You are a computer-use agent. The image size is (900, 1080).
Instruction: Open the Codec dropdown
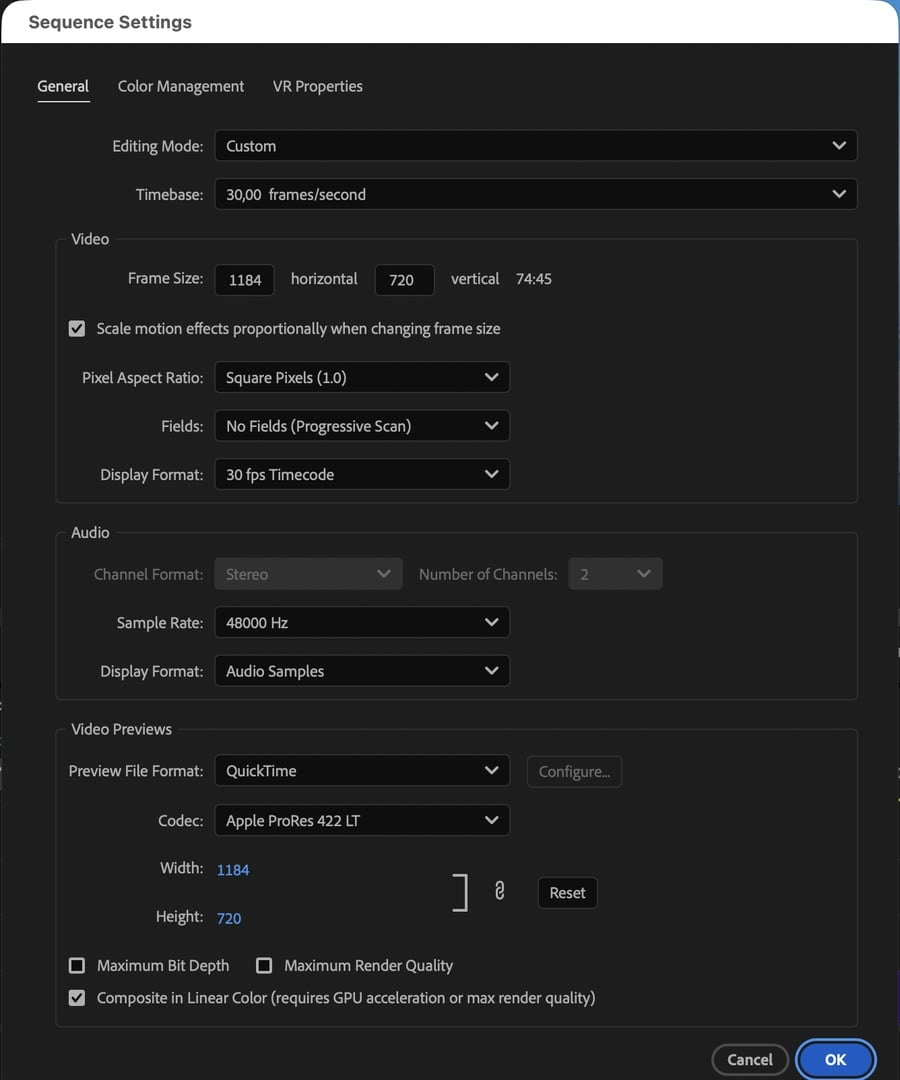point(362,820)
